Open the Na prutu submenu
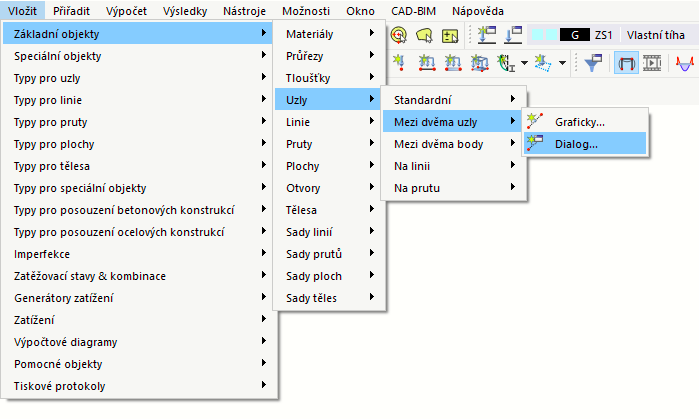This screenshot has height=419, width=699. click(x=454, y=188)
